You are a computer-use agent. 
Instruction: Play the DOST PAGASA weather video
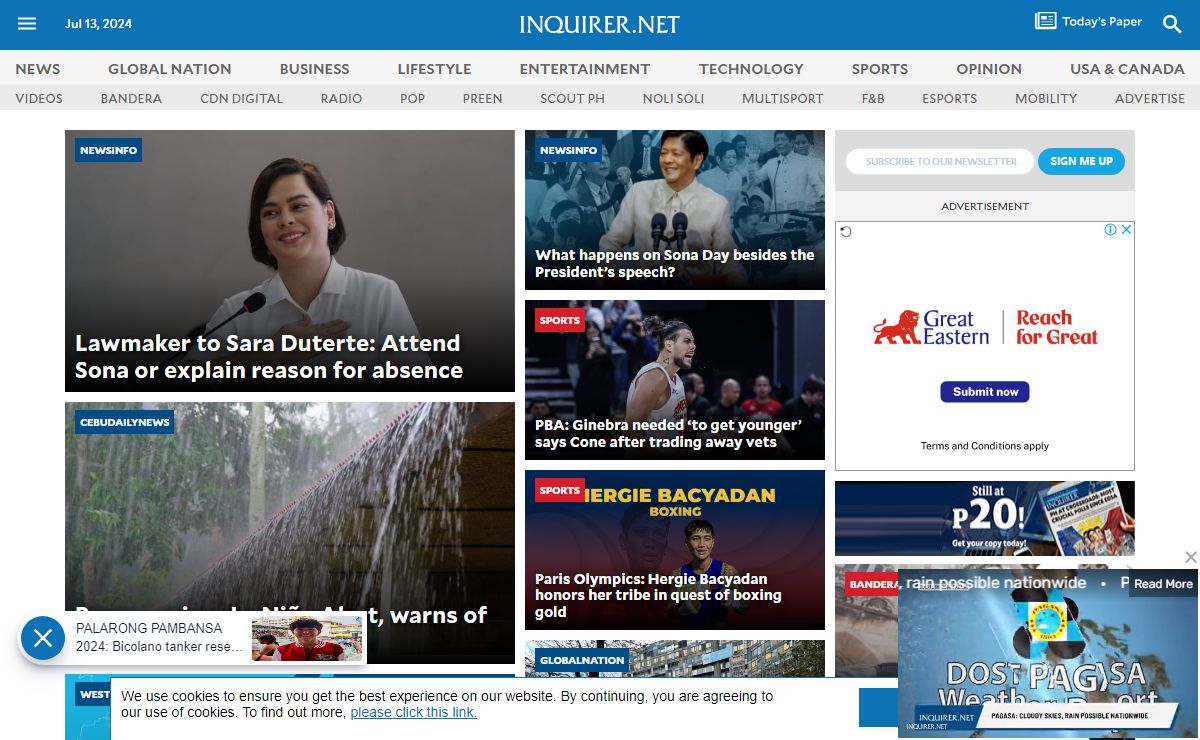(x=1048, y=654)
